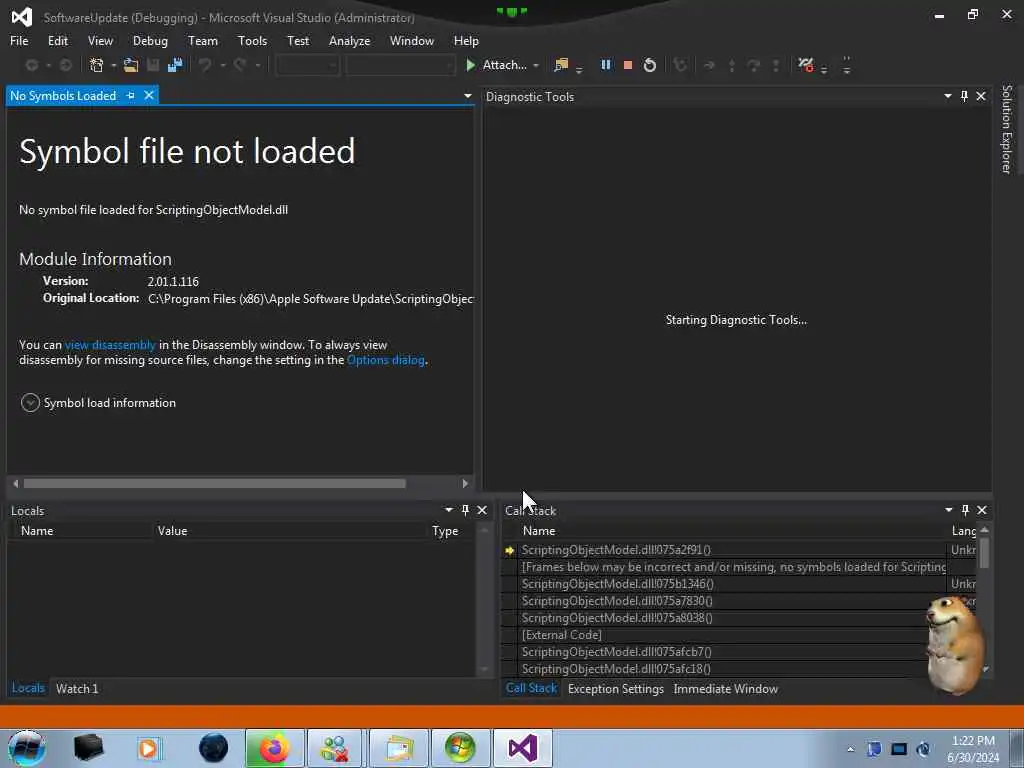Viewport: 1024px width, 768px height.
Task: Open the Test menu
Action: pos(298,40)
